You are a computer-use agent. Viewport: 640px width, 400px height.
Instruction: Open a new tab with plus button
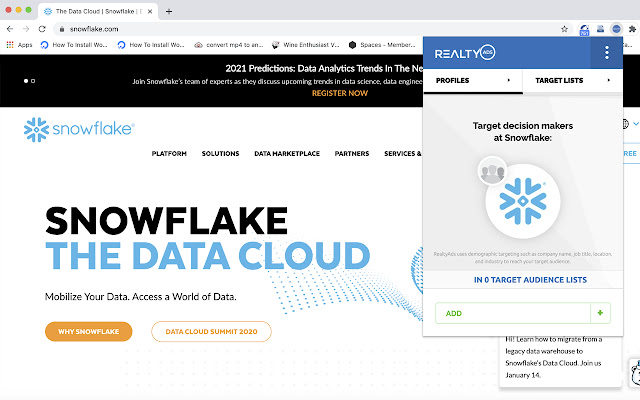pyautogui.click(x=169, y=11)
